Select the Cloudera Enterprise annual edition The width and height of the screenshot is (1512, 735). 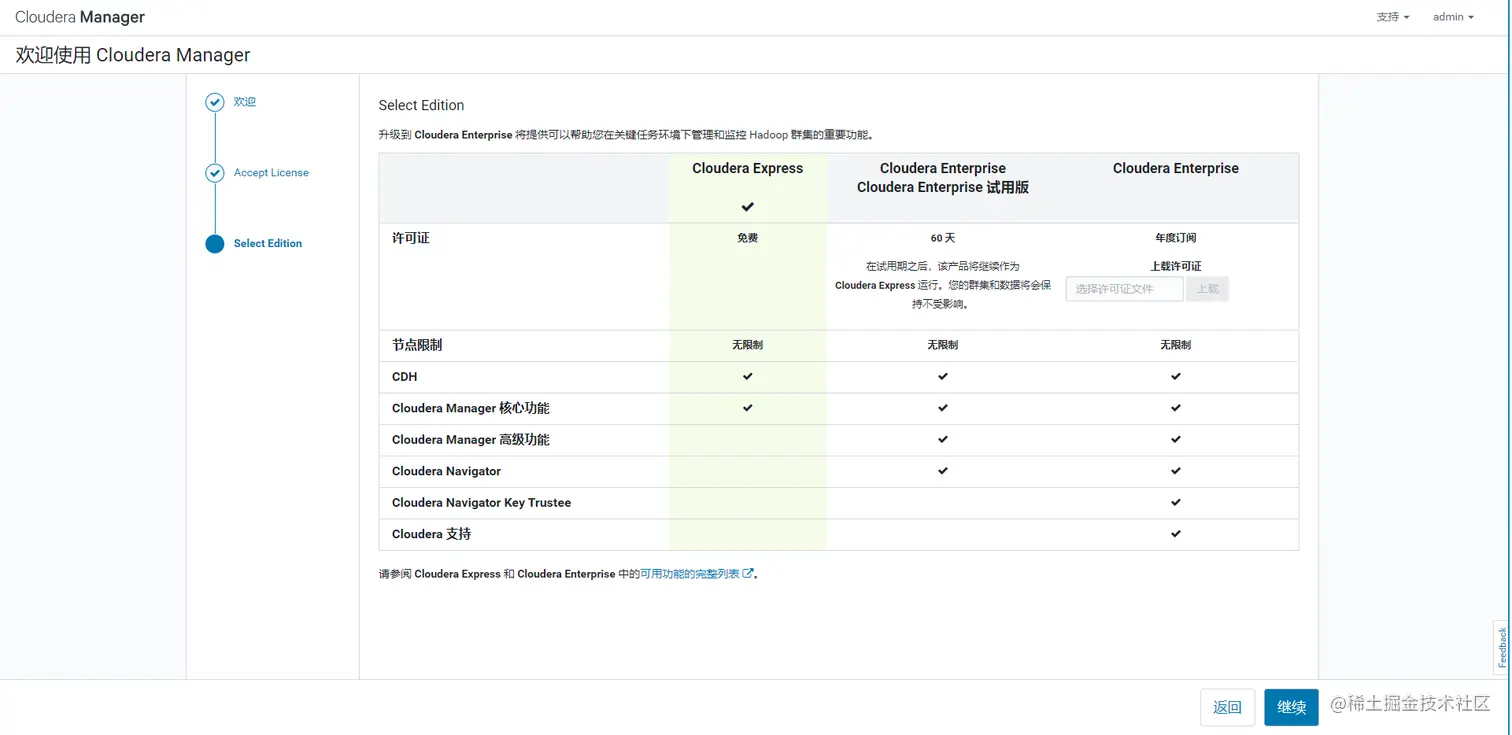pos(1176,168)
